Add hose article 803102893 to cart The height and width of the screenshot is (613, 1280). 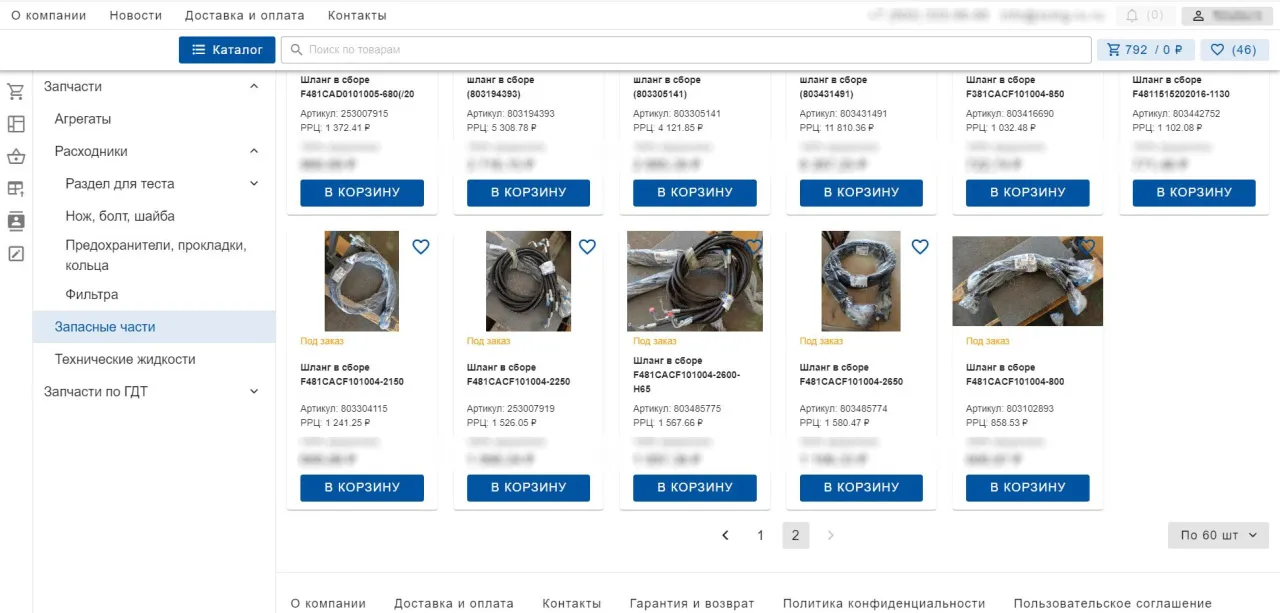pyautogui.click(x=1027, y=488)
